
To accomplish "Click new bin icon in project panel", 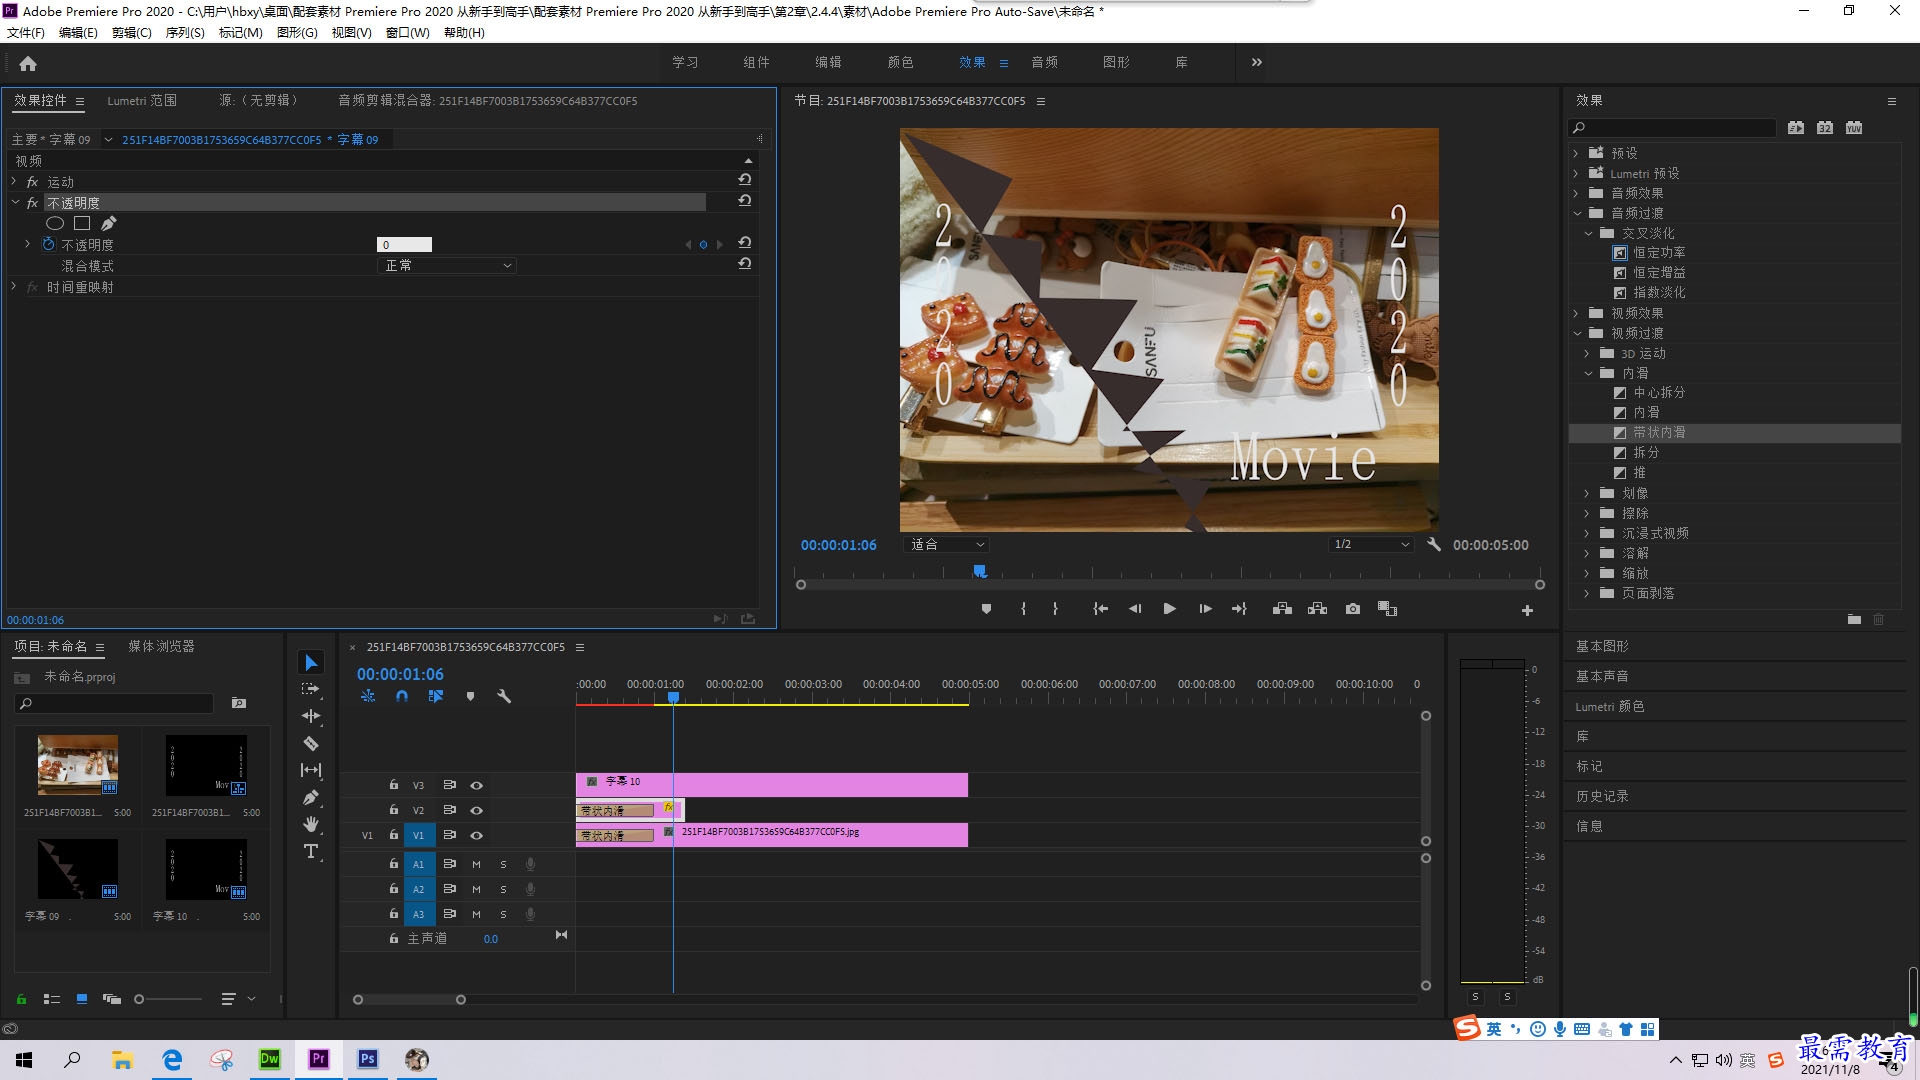I will click(x=239, y=703).
